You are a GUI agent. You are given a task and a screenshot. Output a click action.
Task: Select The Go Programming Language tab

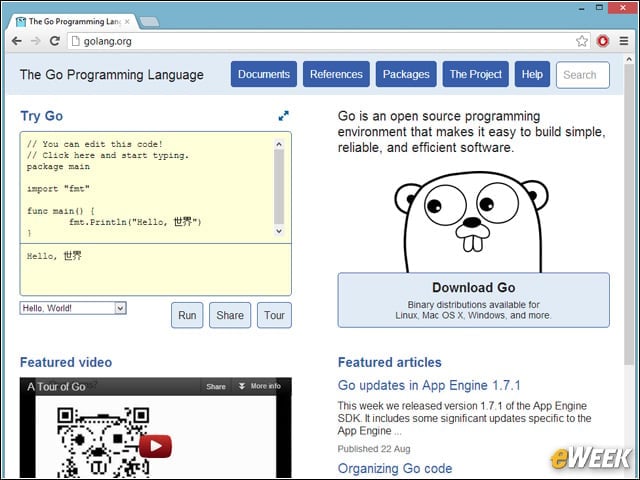pyautogui.click(x=73, y=22)
